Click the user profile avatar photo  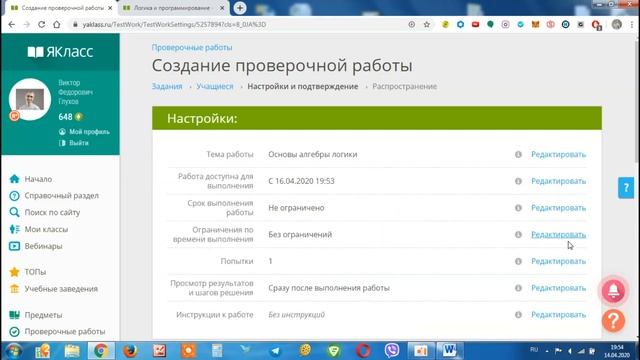30,99
